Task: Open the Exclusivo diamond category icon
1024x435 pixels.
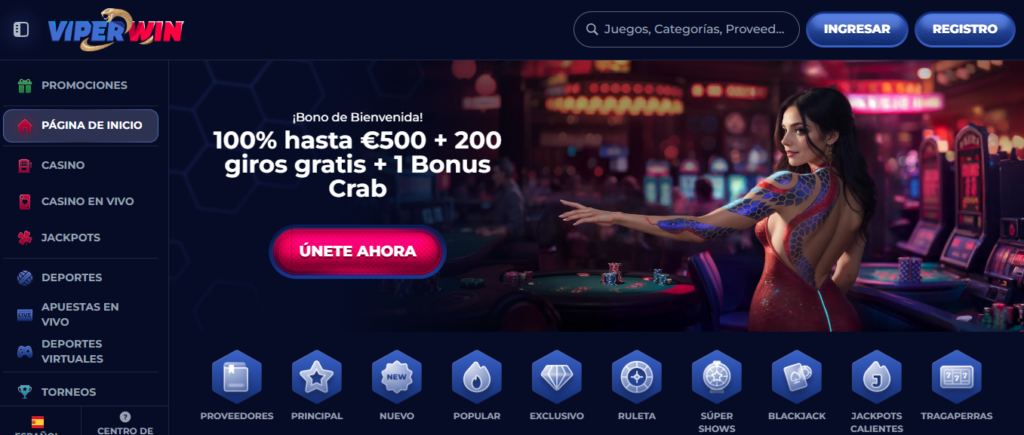Action: coord(556,377)
